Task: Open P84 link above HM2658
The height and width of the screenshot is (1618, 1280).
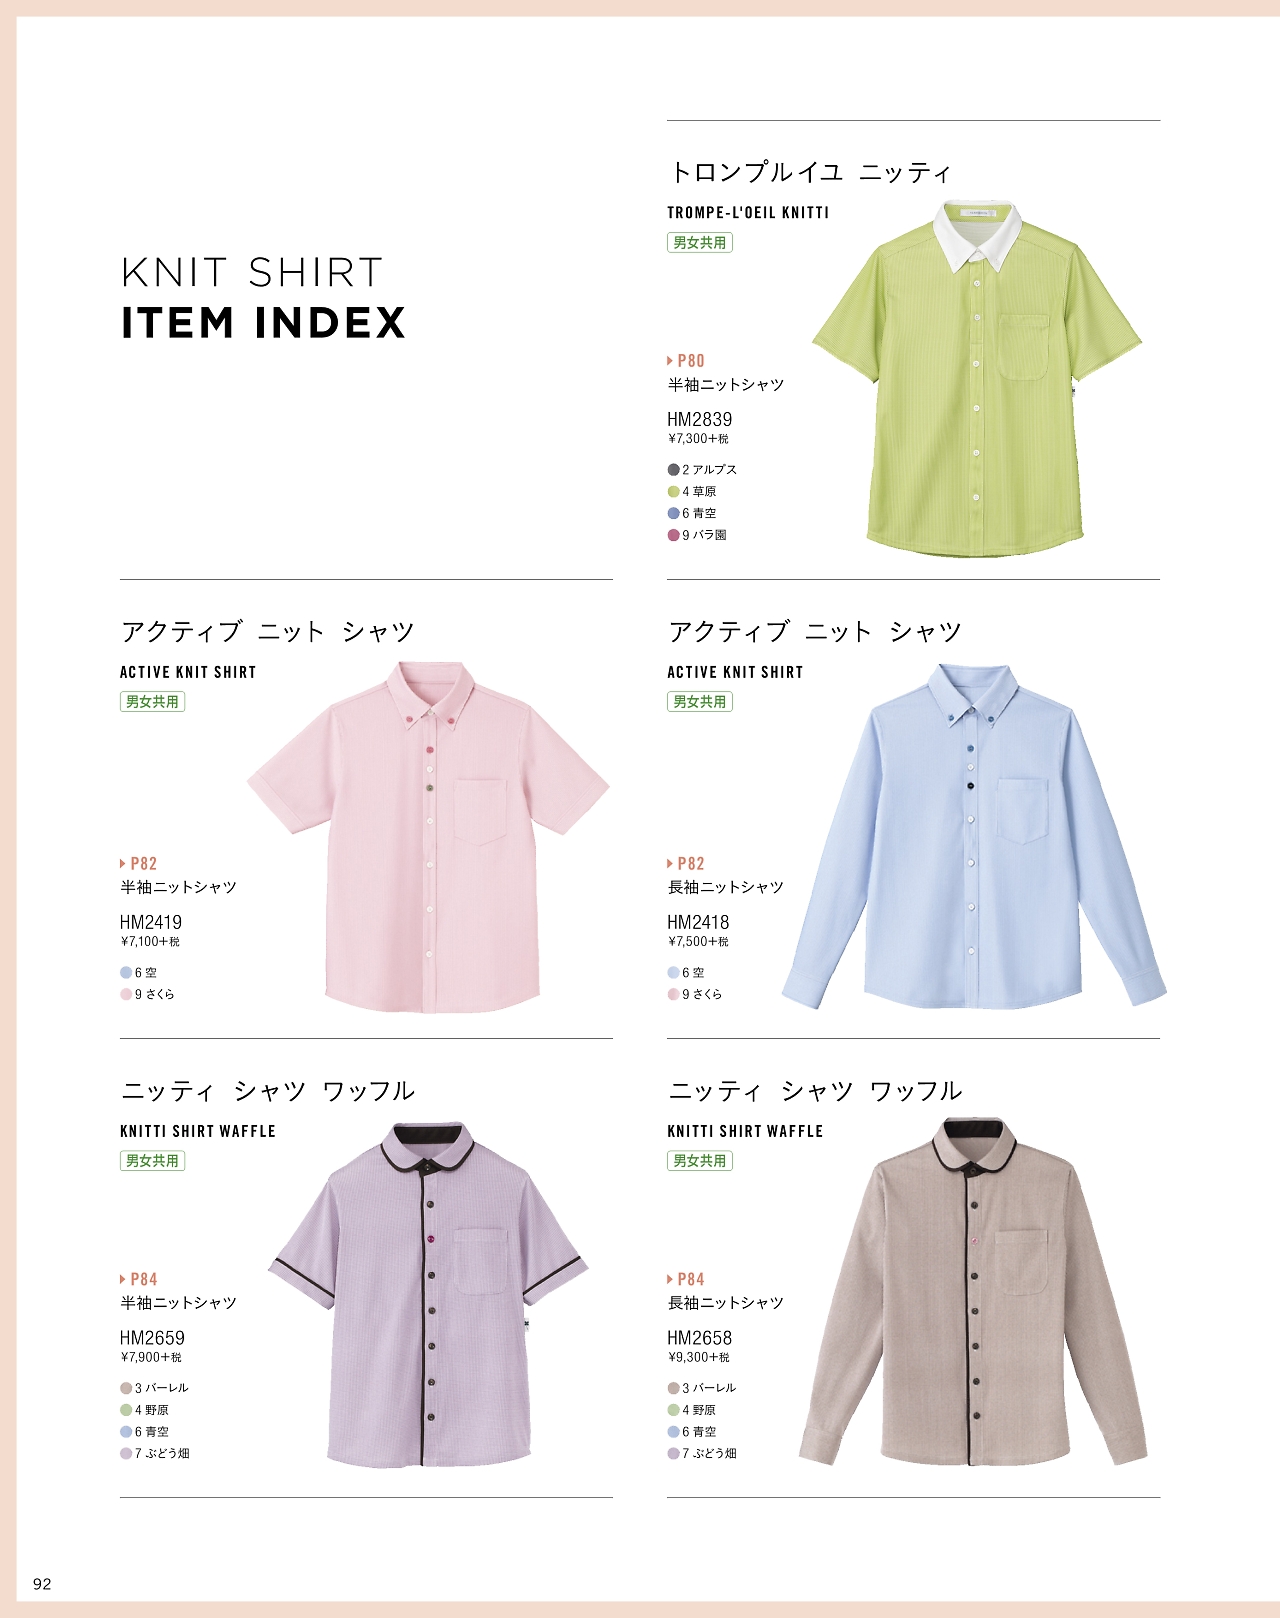Action: click(x=686, y=1280)
